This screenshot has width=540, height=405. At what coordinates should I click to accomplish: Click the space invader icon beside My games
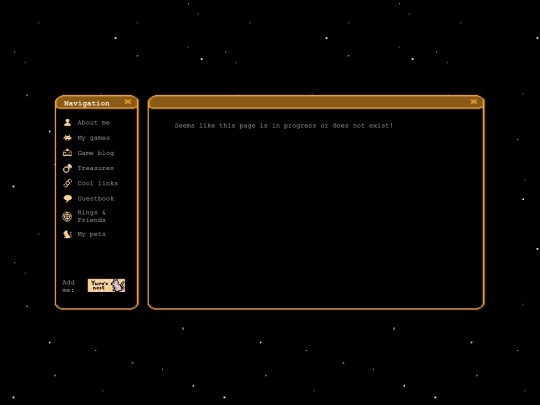tap(68, 138)
